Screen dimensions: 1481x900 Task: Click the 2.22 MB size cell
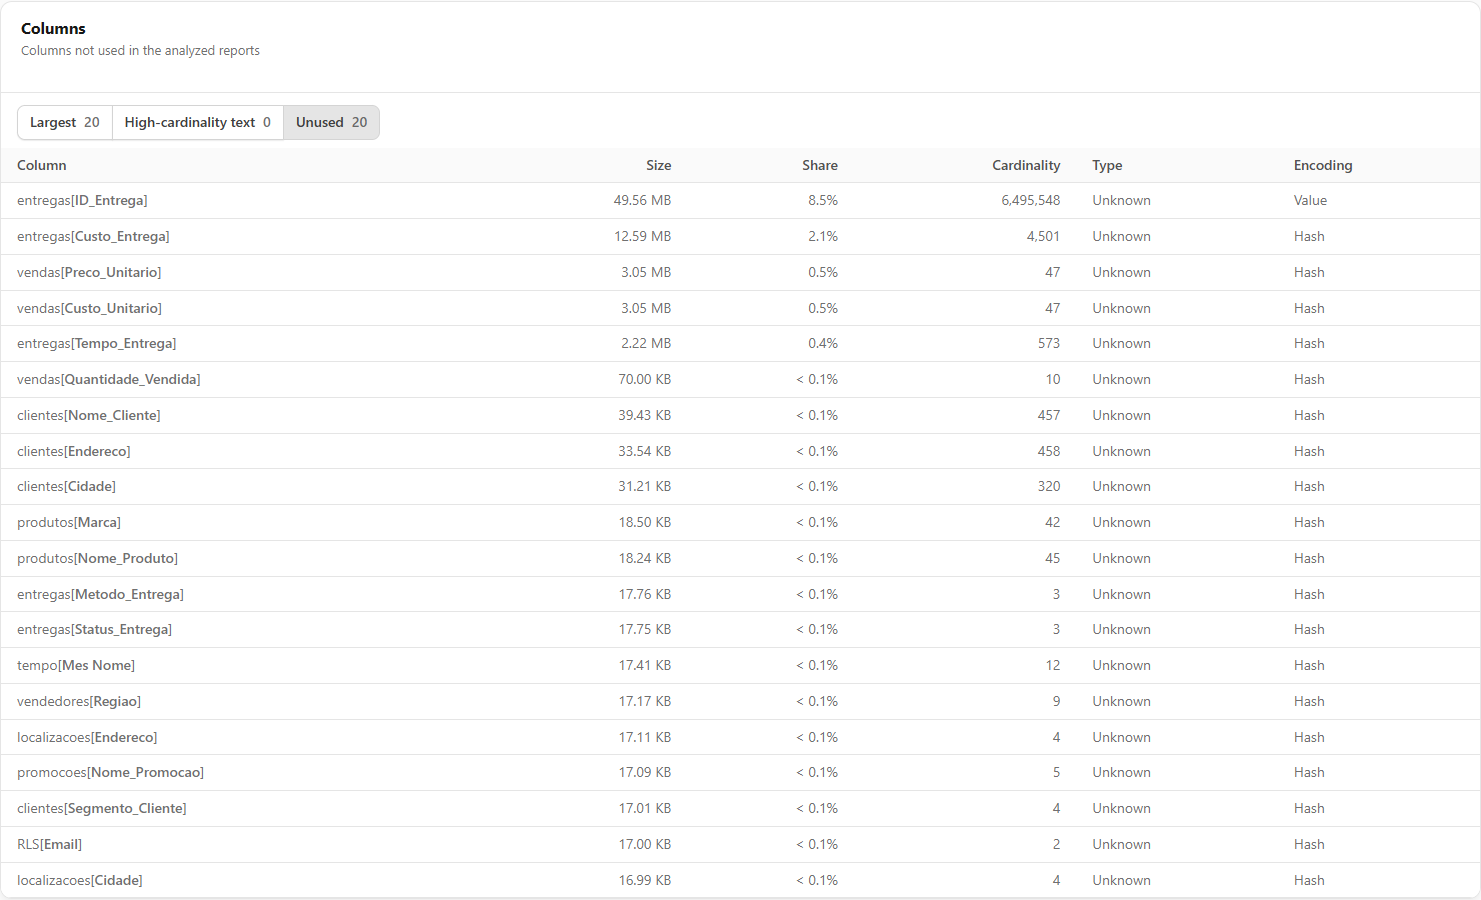(646, 343)
